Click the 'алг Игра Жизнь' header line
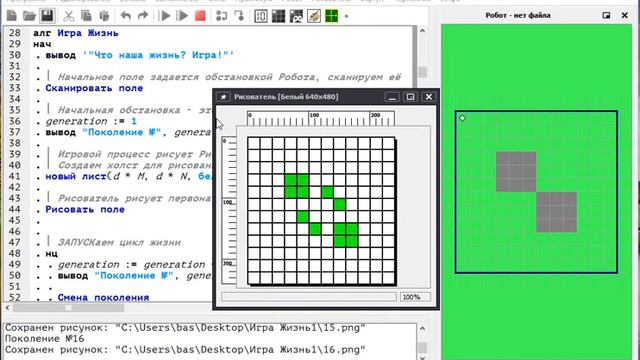The height and width of the screenshot is (360, 640). tap(76, 33)
